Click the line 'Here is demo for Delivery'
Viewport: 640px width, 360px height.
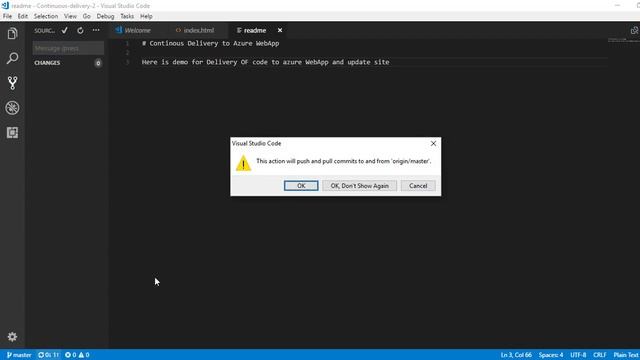coord(266,62)
